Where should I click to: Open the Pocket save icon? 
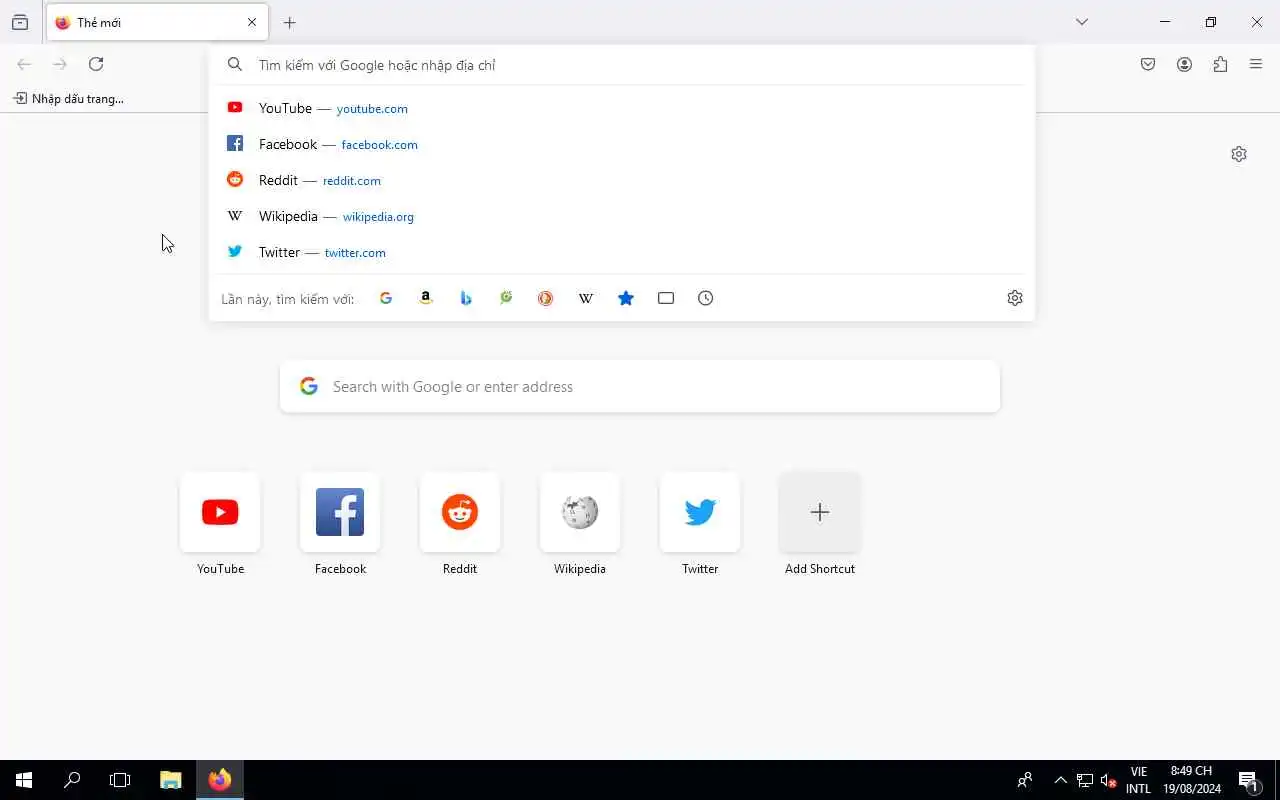[x=1148, y=64]
